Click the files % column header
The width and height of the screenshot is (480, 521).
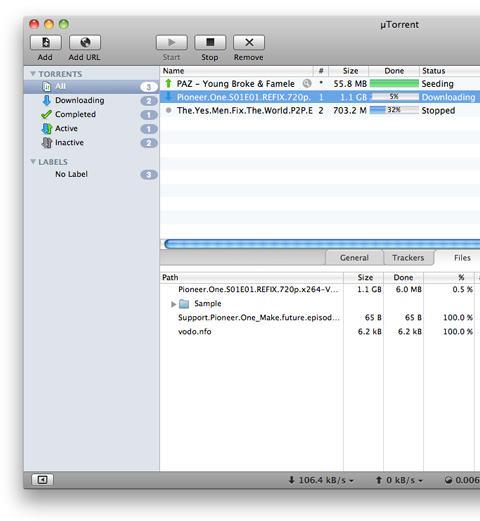(x=449, y=277)
